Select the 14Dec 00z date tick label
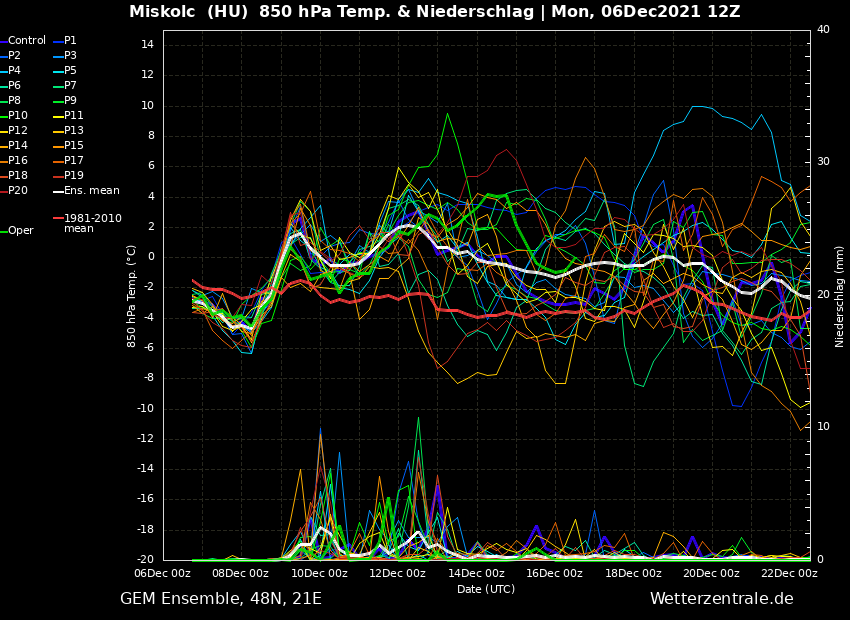850x620 pixels. [476, 574]
